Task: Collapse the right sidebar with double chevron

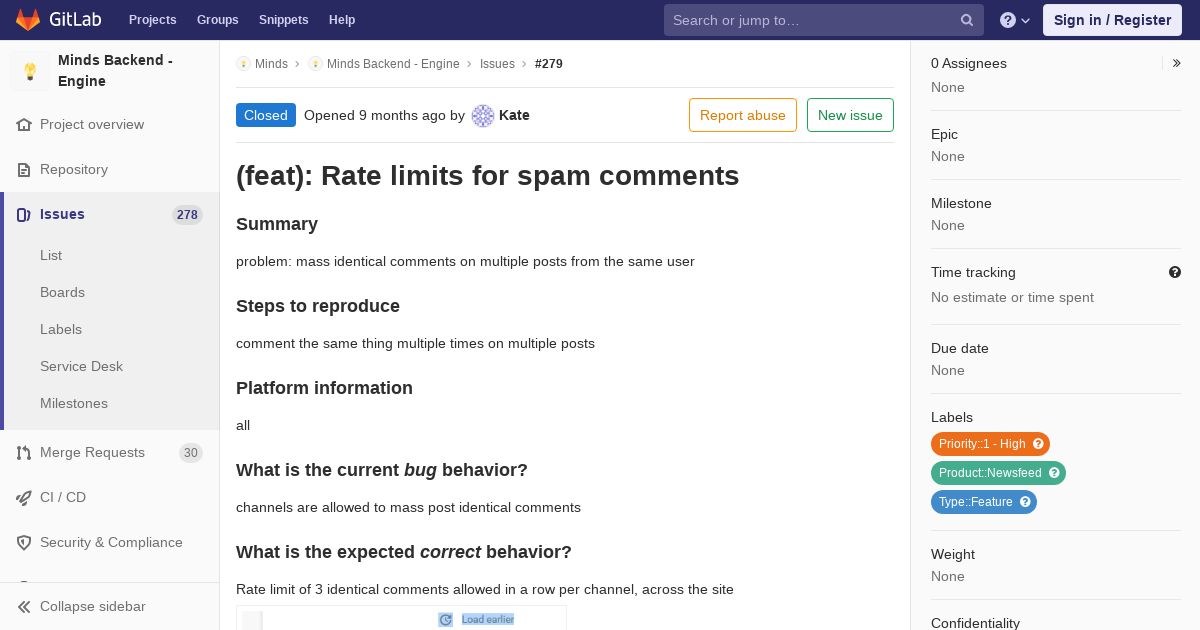Action: pyautogui.click(x=1177, y=63)
